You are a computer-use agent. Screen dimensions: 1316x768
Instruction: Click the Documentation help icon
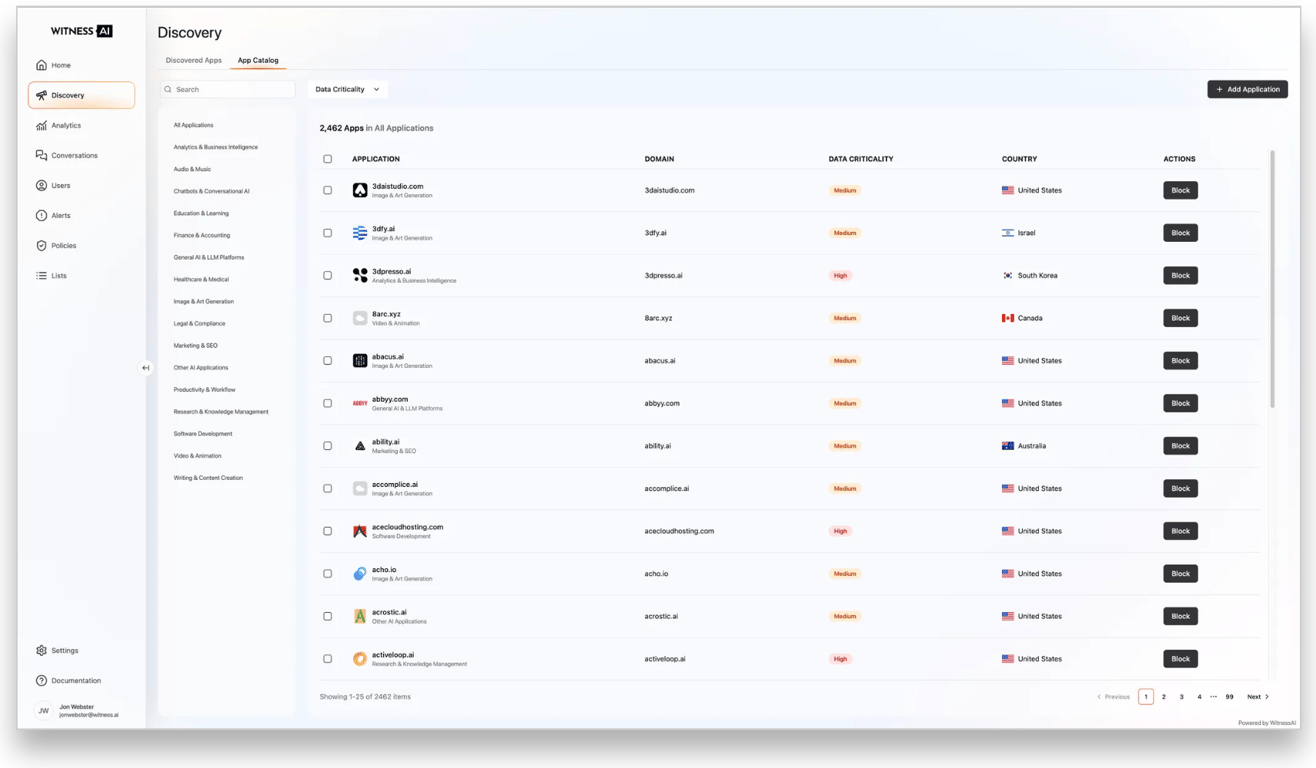click(x=41, y=680)
